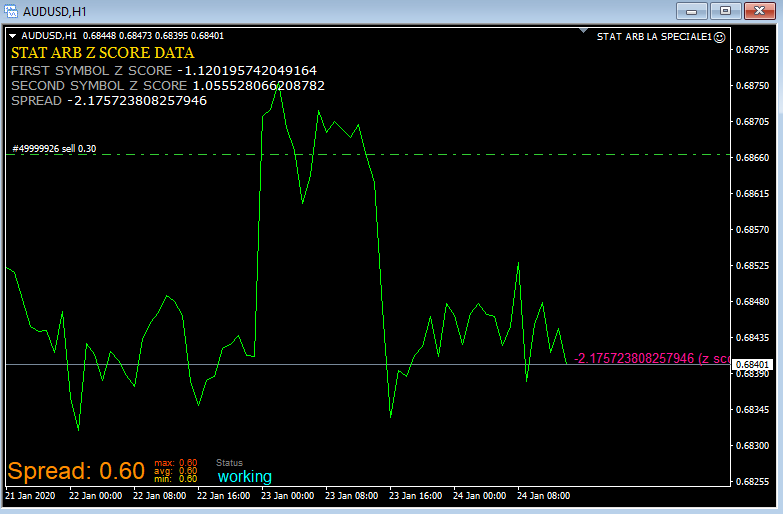783x514 pixels.
Task: Click the Status label above working
Action: [229, 463]
